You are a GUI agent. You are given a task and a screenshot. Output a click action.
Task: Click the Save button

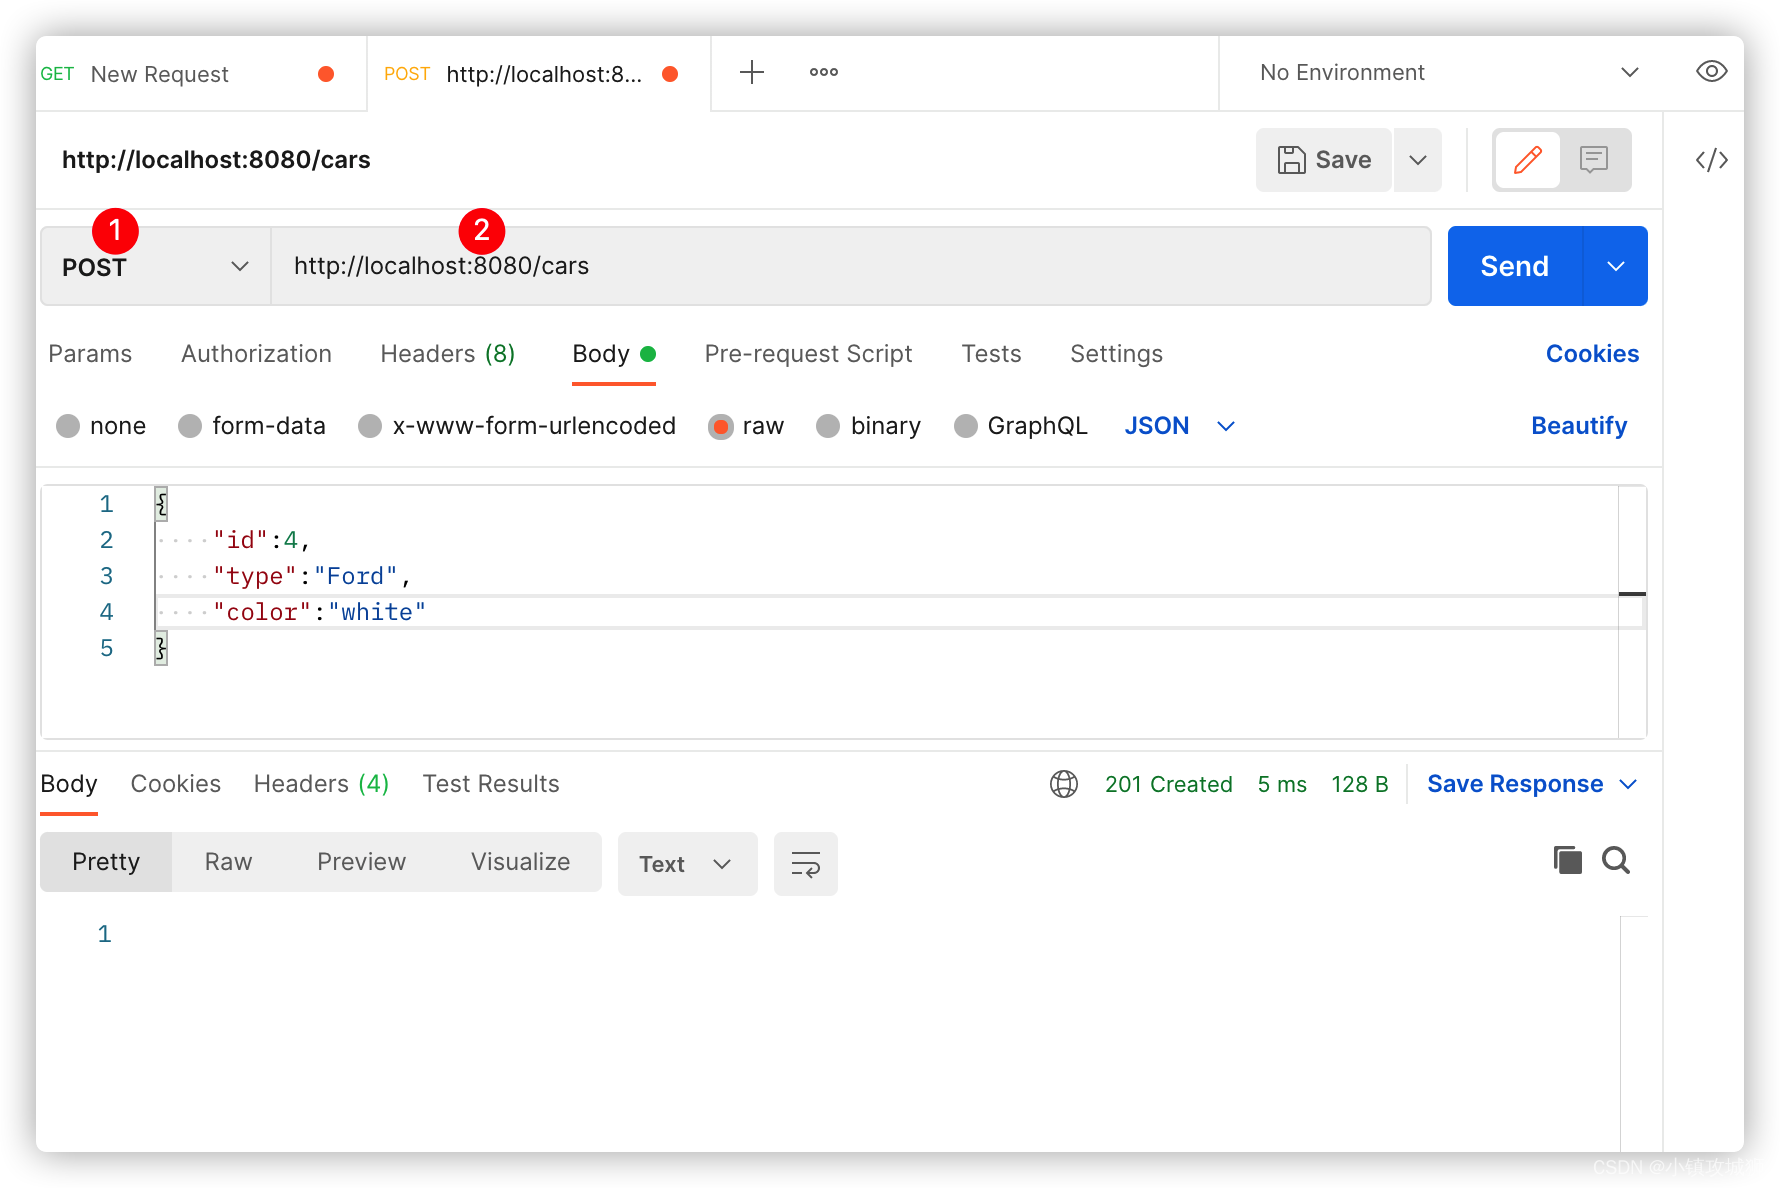coord(1324,160)
